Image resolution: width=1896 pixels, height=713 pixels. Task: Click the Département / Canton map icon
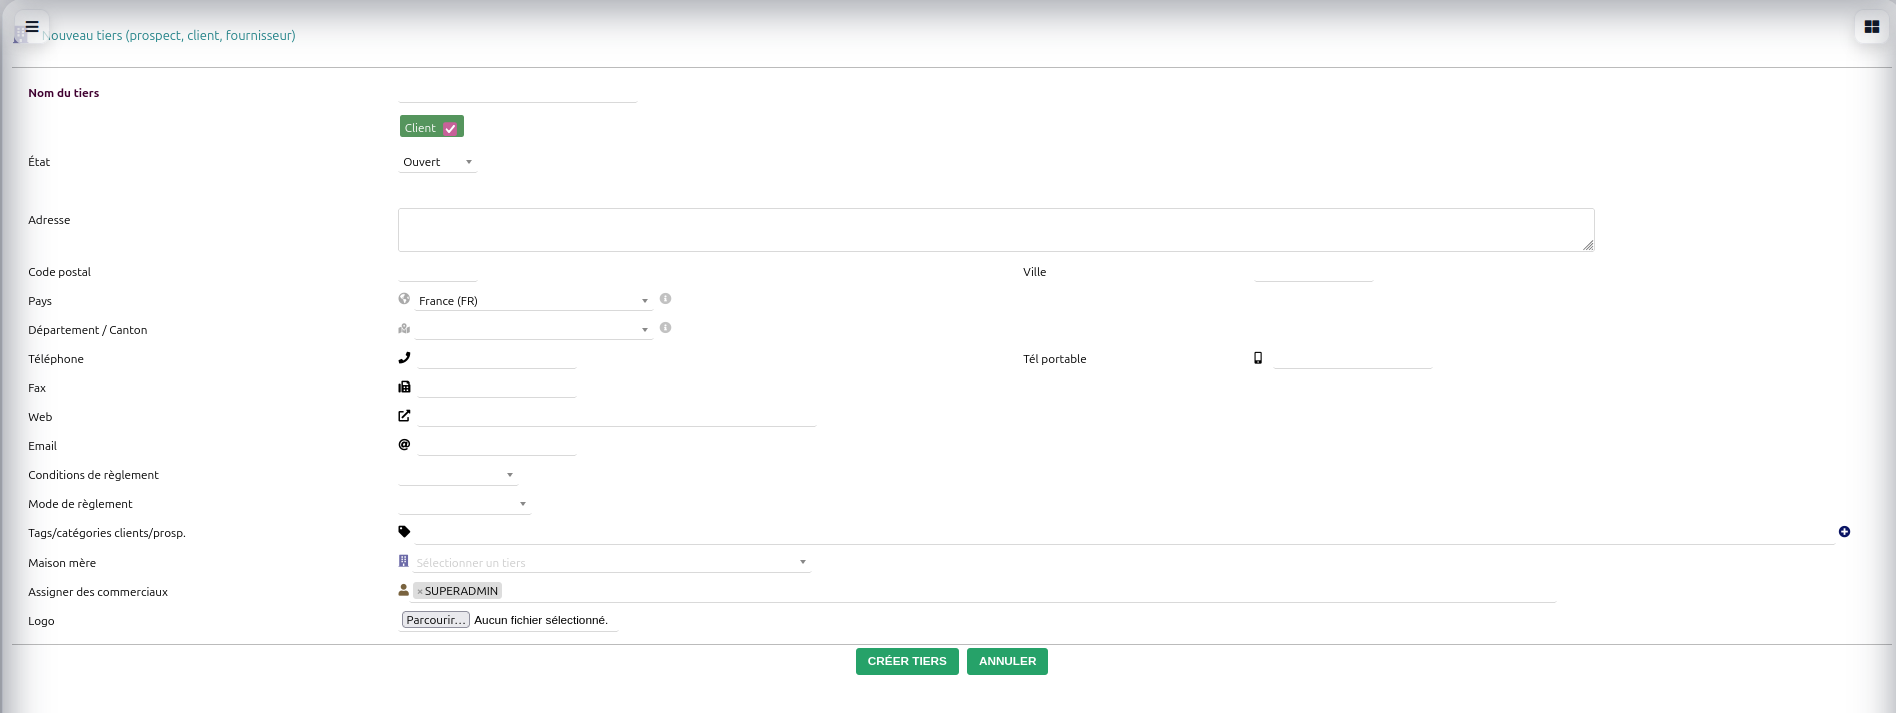click(x=404, y=328)
